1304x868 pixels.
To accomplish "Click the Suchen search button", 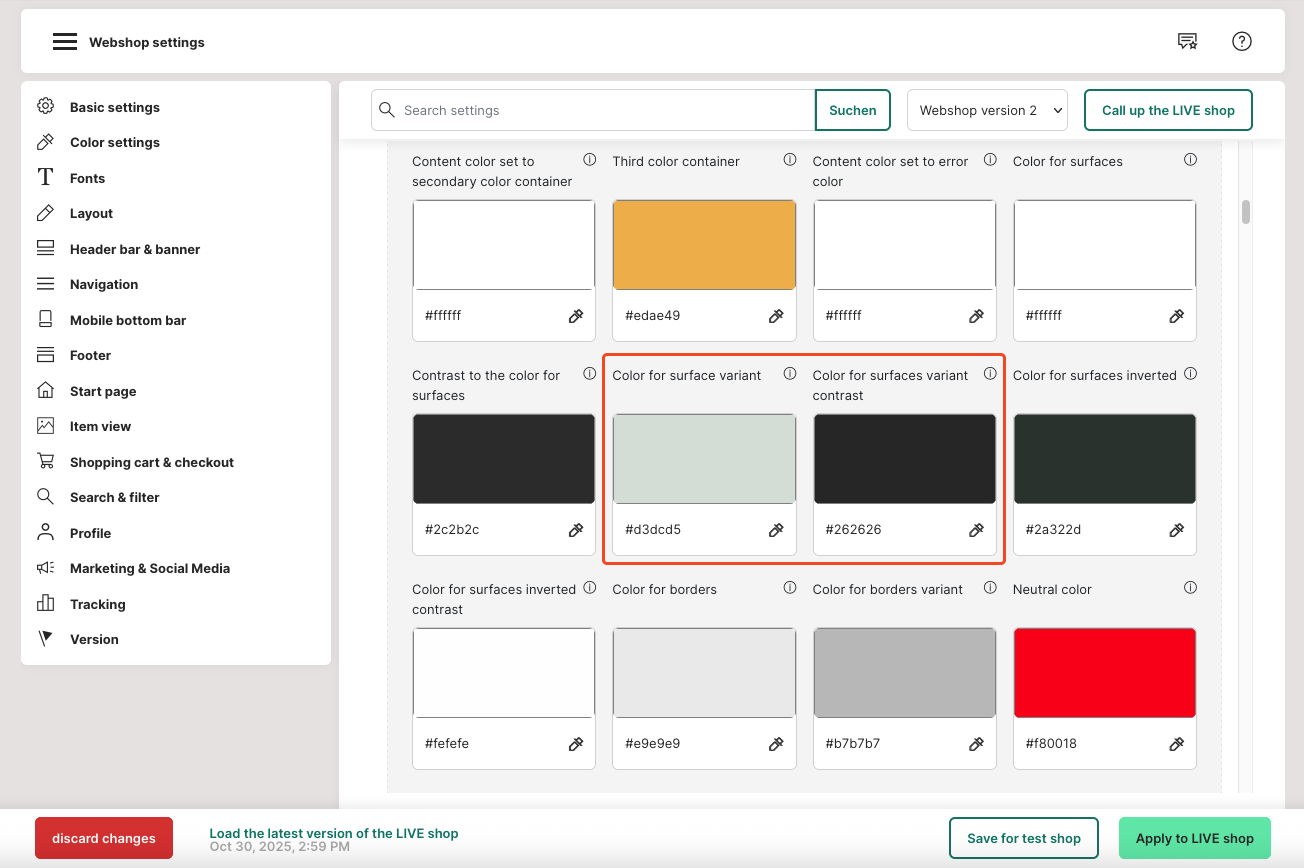I will (852, 110).
